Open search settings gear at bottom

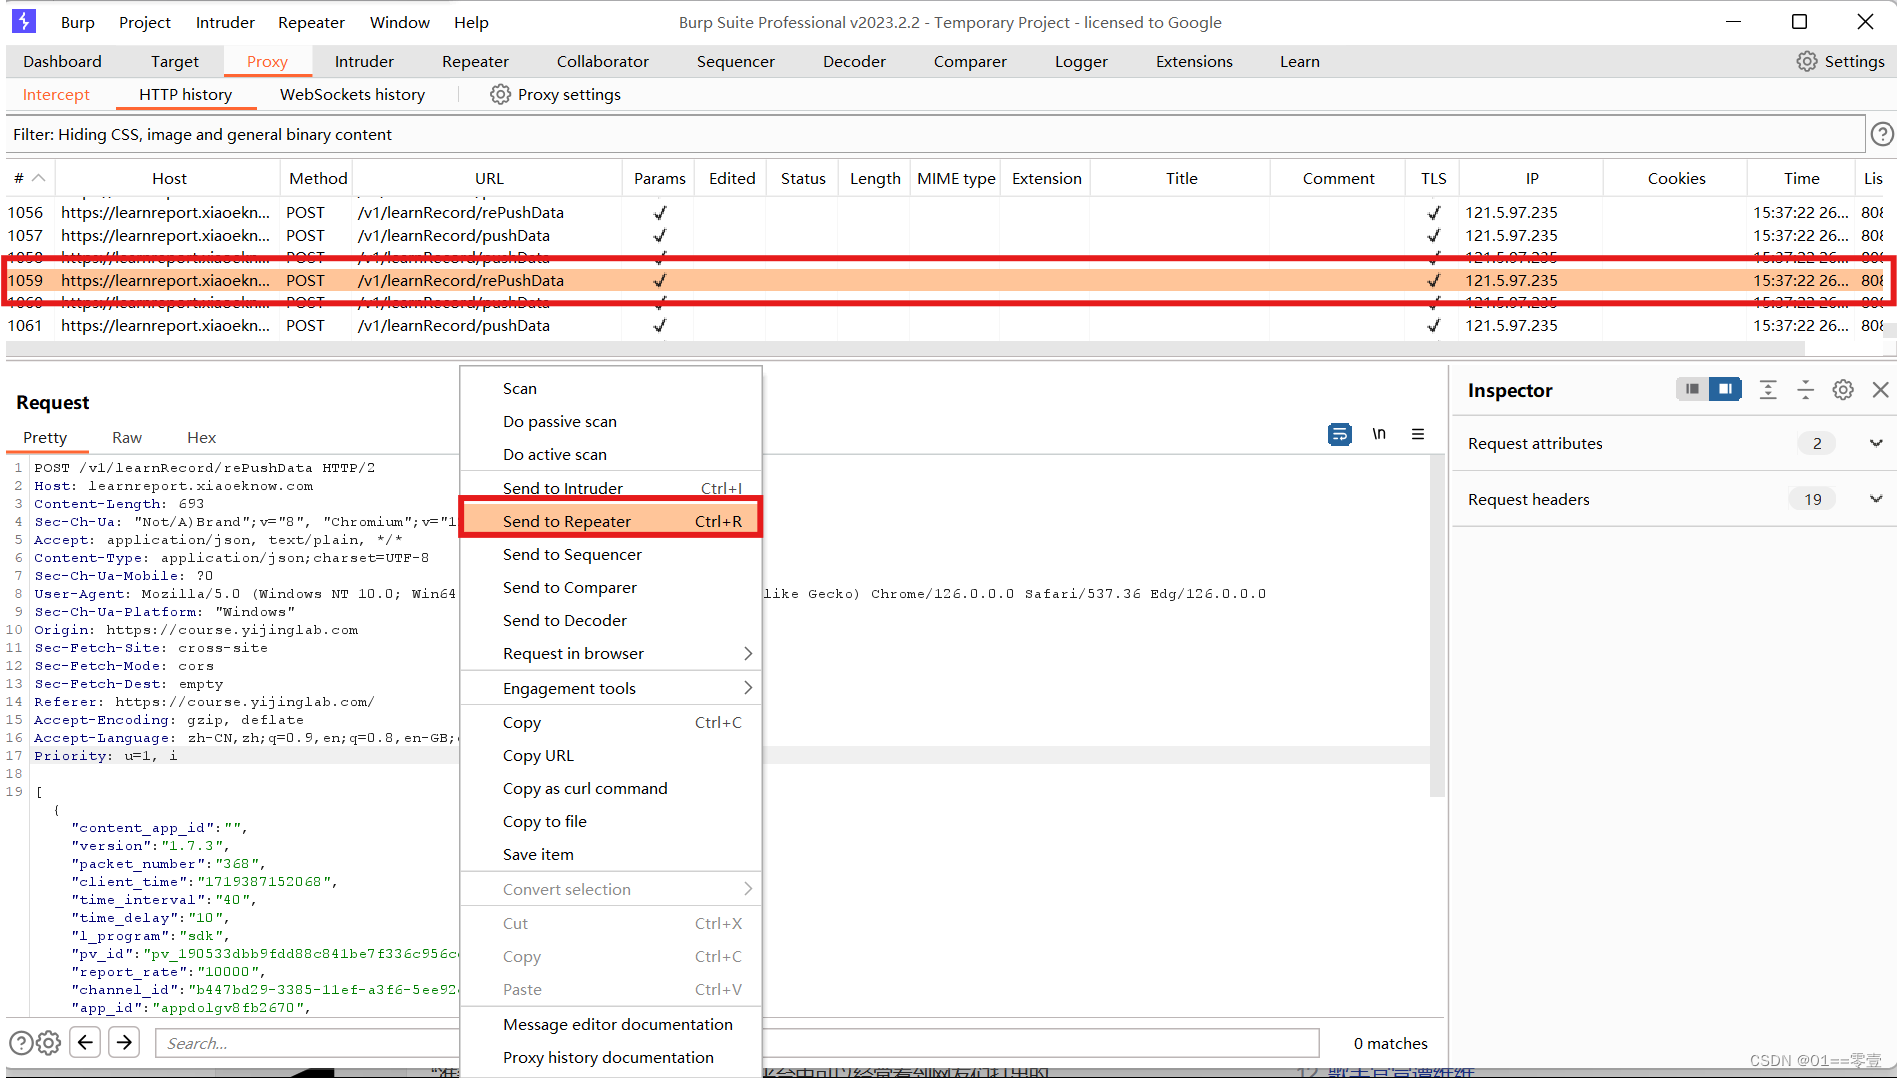pos(48,1043)
